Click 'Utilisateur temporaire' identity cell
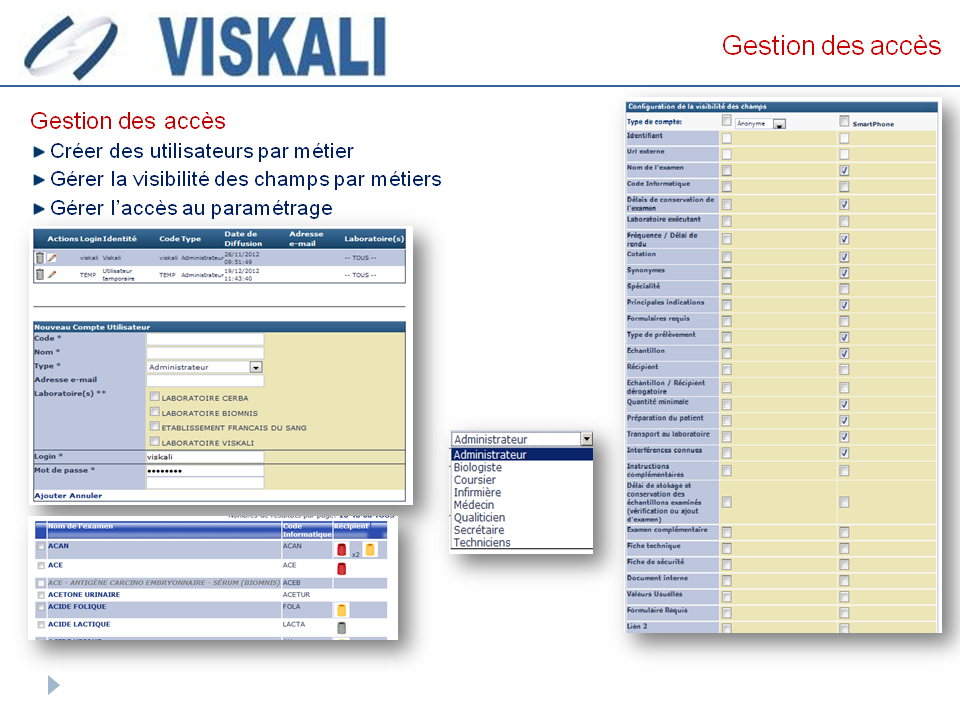The image size is (960, 720). pos(118,274)
